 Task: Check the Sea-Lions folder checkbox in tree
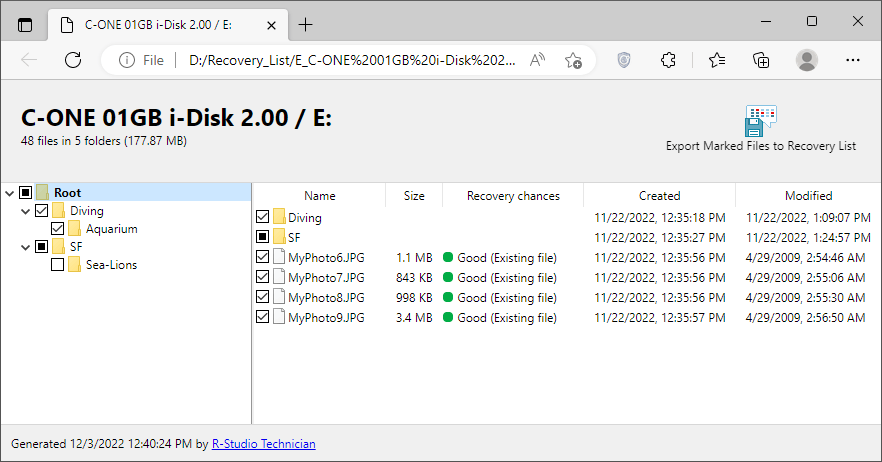click(x=57, y=265)
